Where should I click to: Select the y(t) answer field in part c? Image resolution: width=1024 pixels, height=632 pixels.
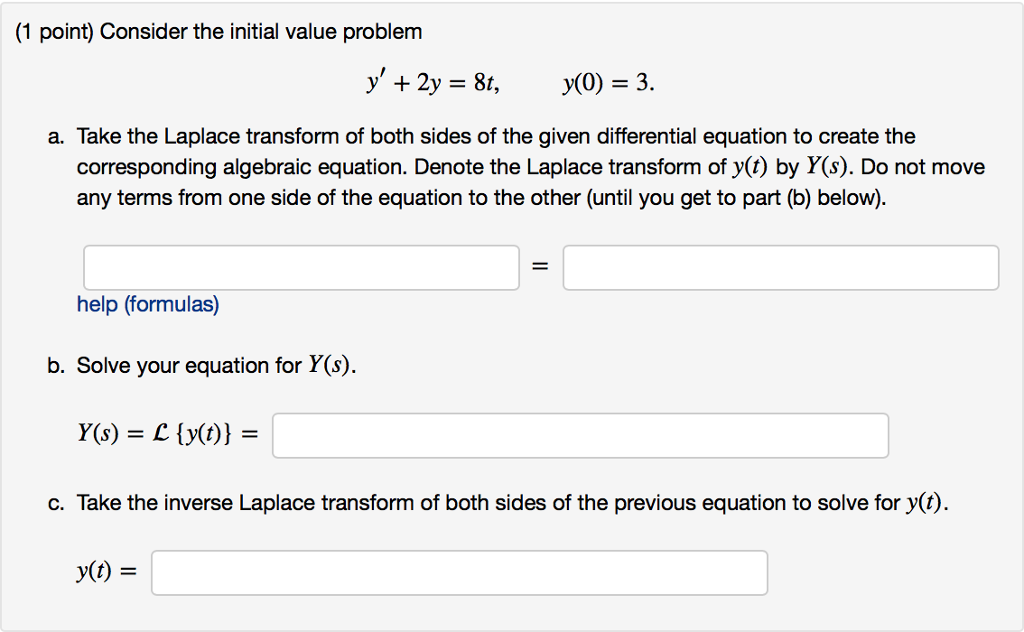pyautogui.click(x=459, y=571)
